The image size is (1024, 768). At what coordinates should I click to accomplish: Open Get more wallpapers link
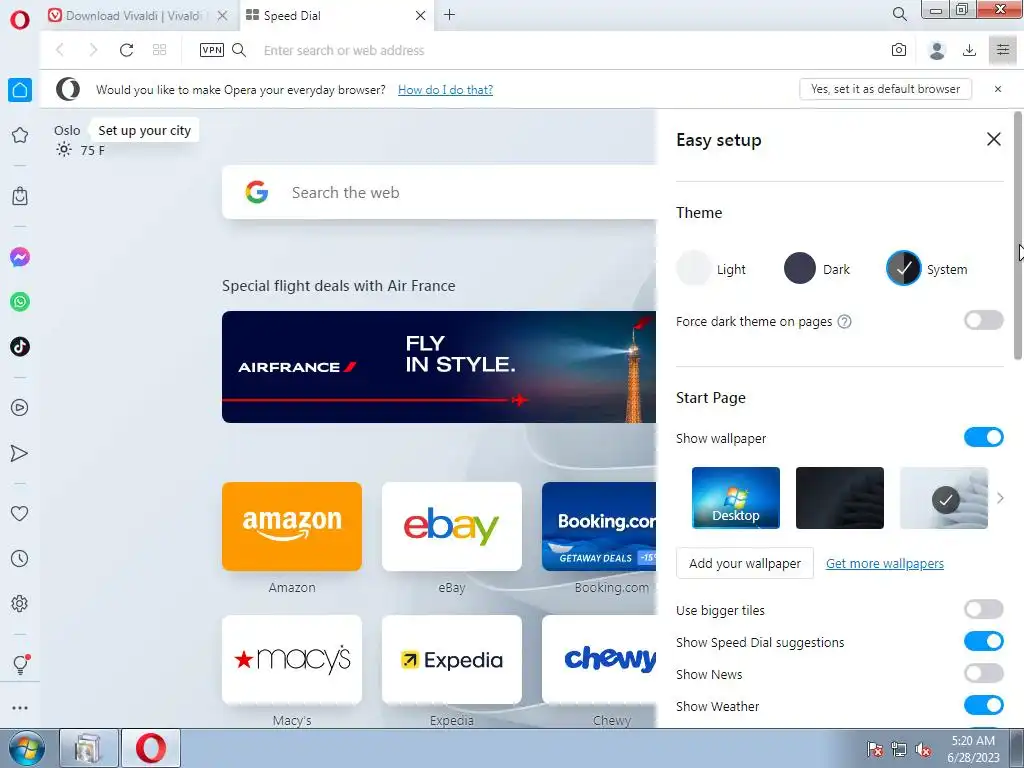pos(884,564)
